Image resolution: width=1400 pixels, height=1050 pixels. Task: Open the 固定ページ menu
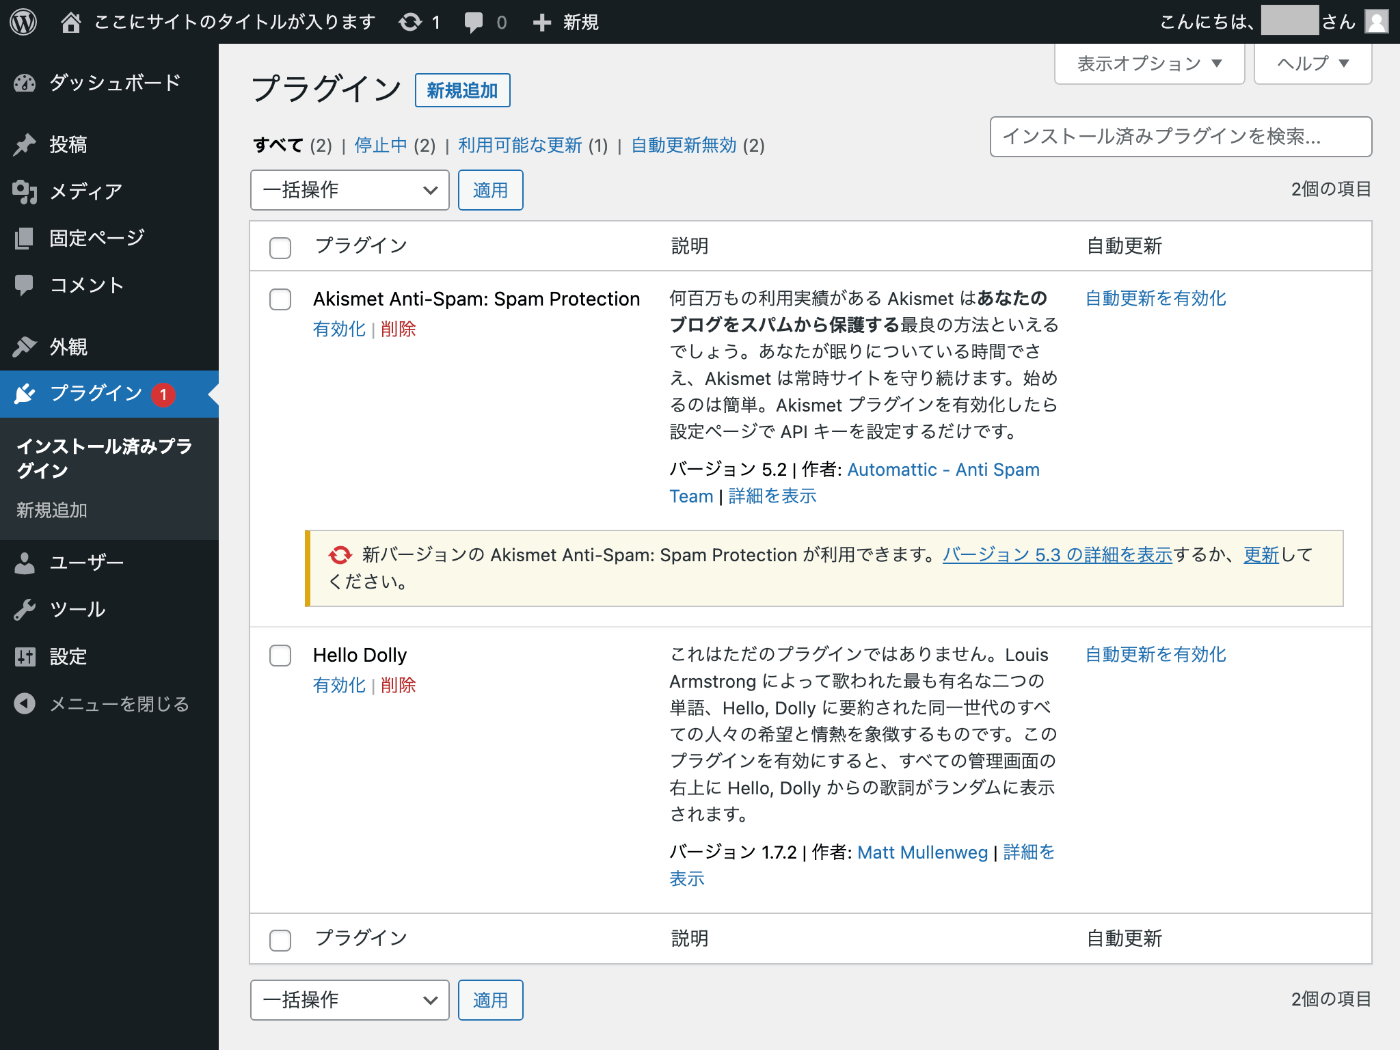pos(109,238)
